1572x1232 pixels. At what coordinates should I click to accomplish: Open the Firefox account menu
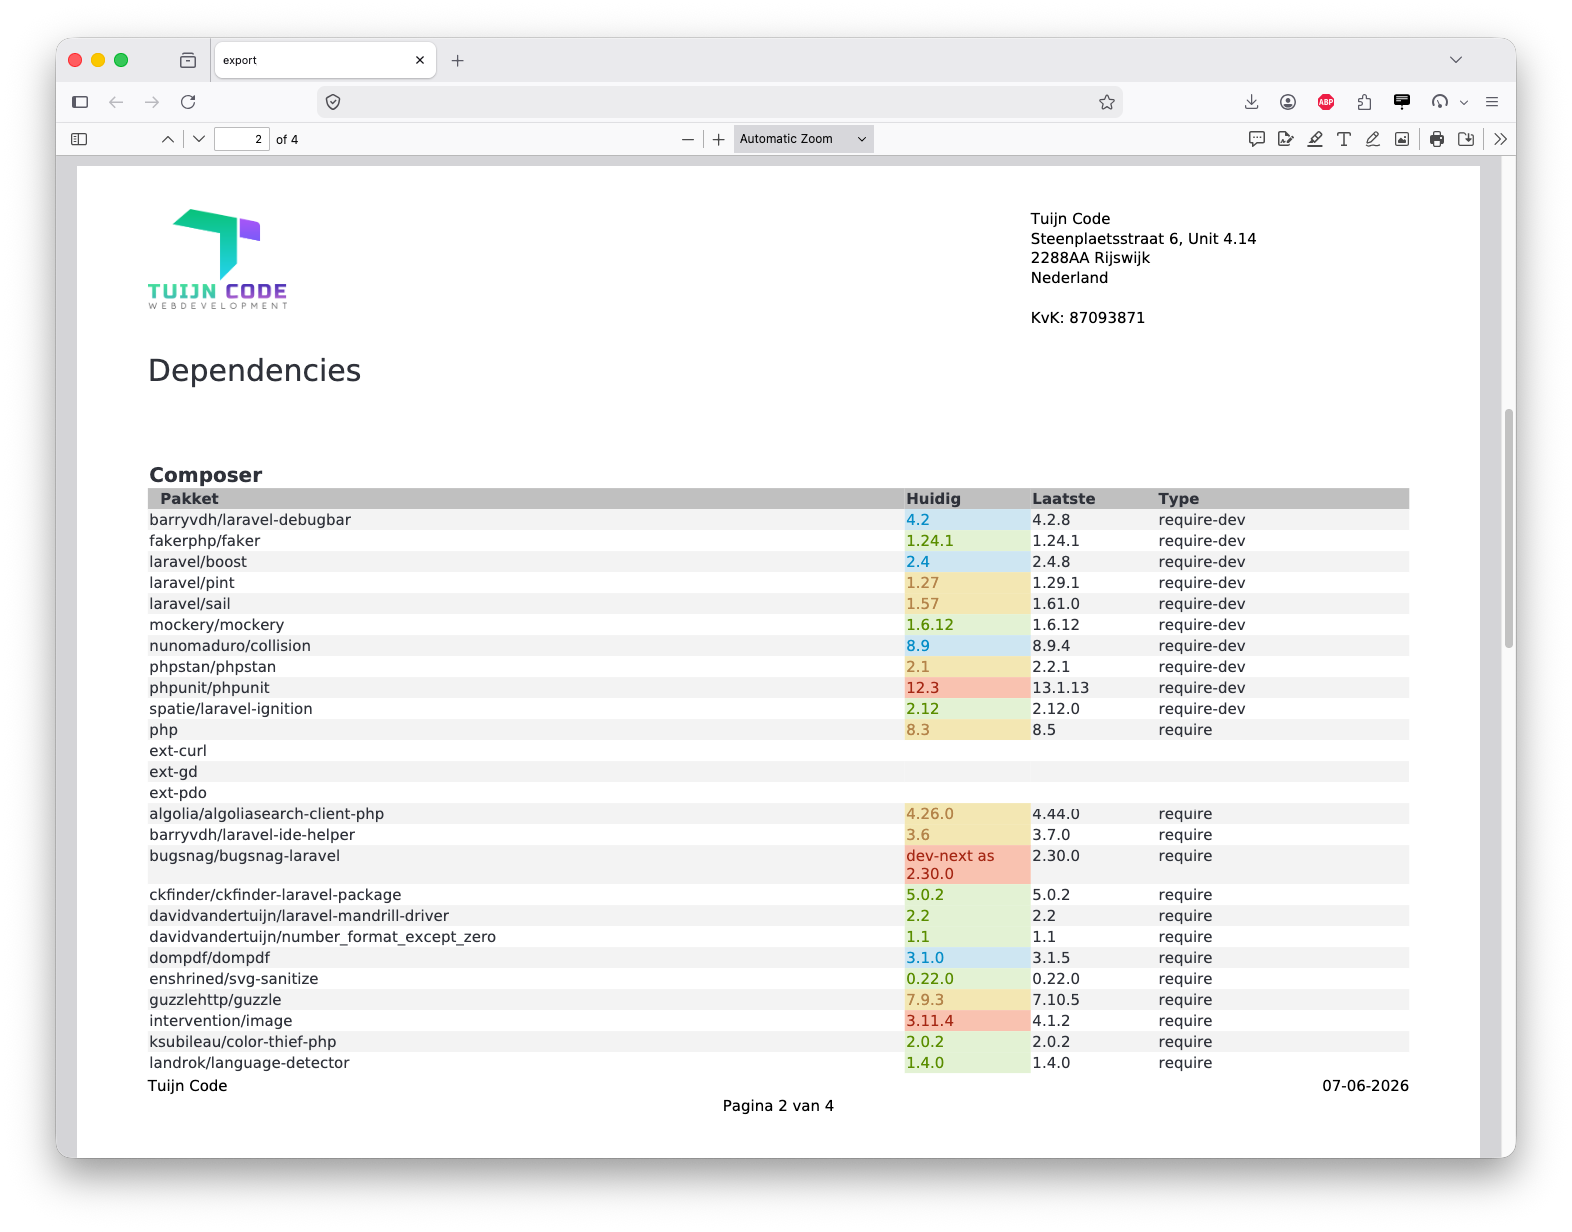point(1288,102)
